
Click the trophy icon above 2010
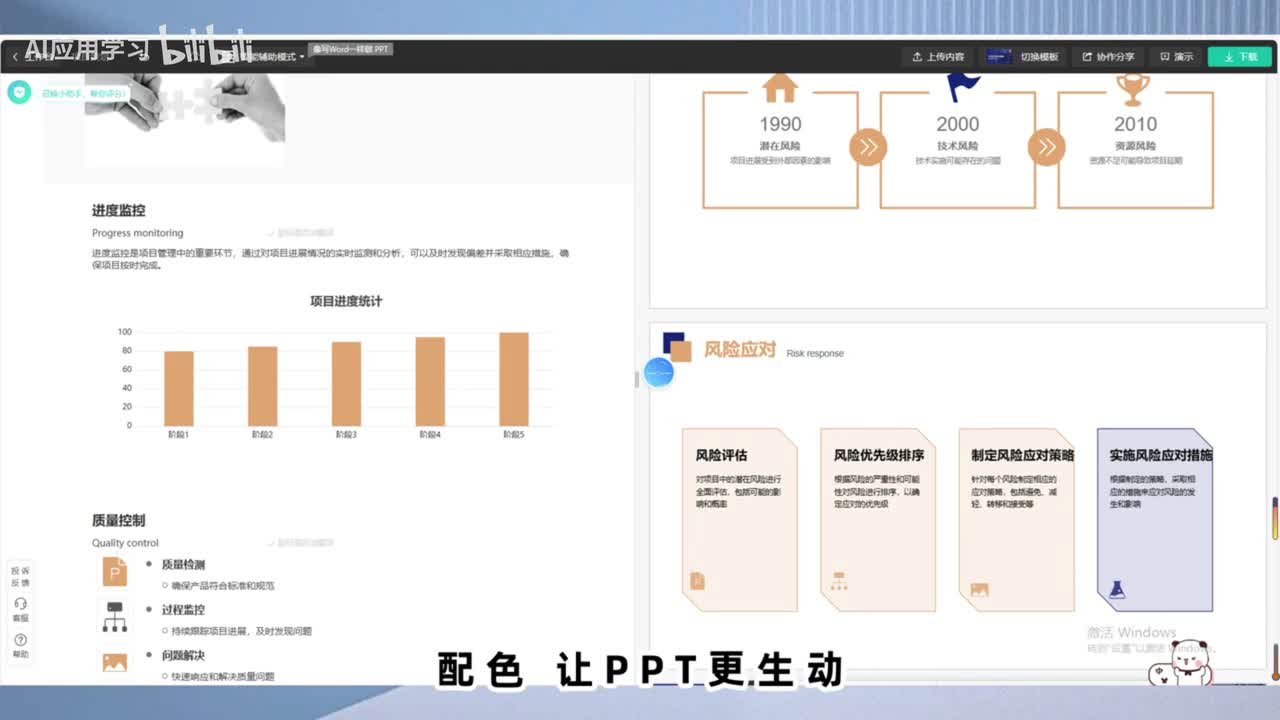pyautogui.click(x=1135, y=90)
